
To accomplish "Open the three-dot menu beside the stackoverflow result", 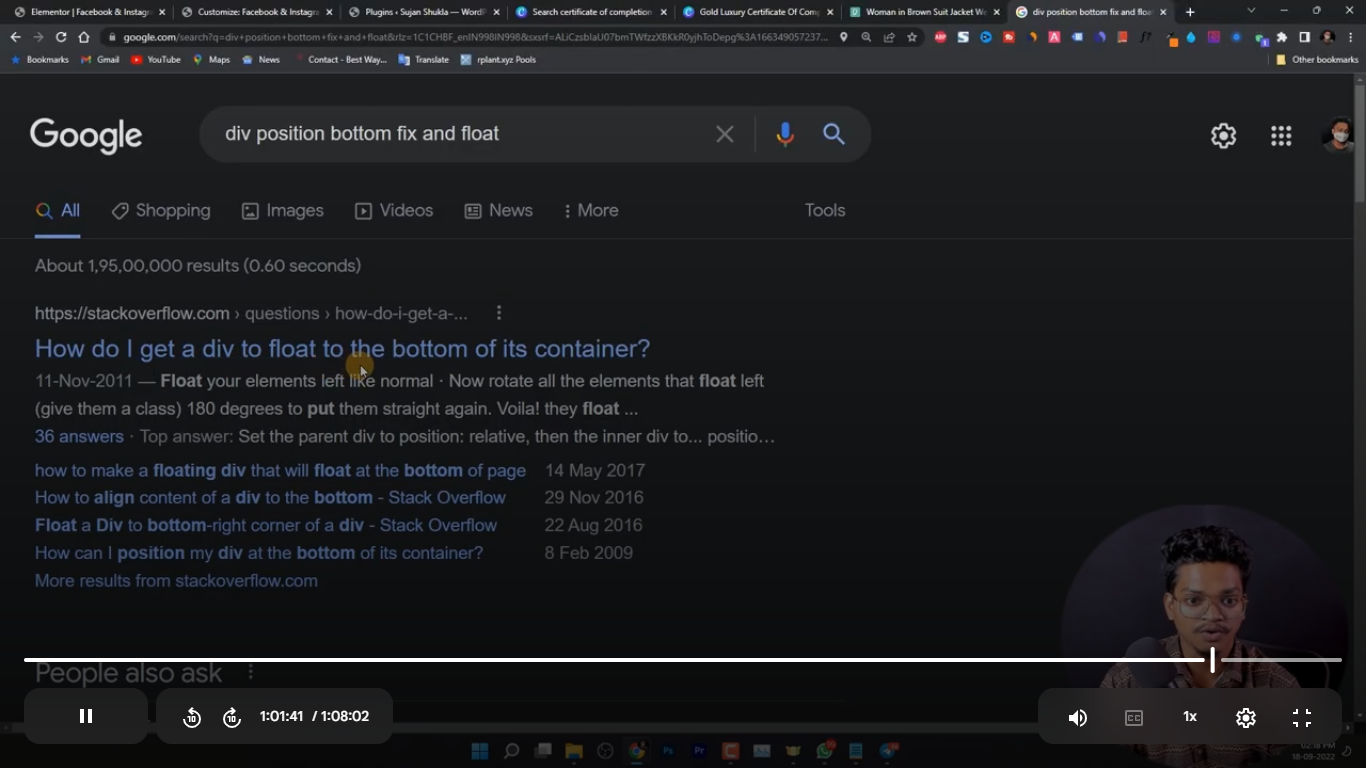I will tap(498, 312).
